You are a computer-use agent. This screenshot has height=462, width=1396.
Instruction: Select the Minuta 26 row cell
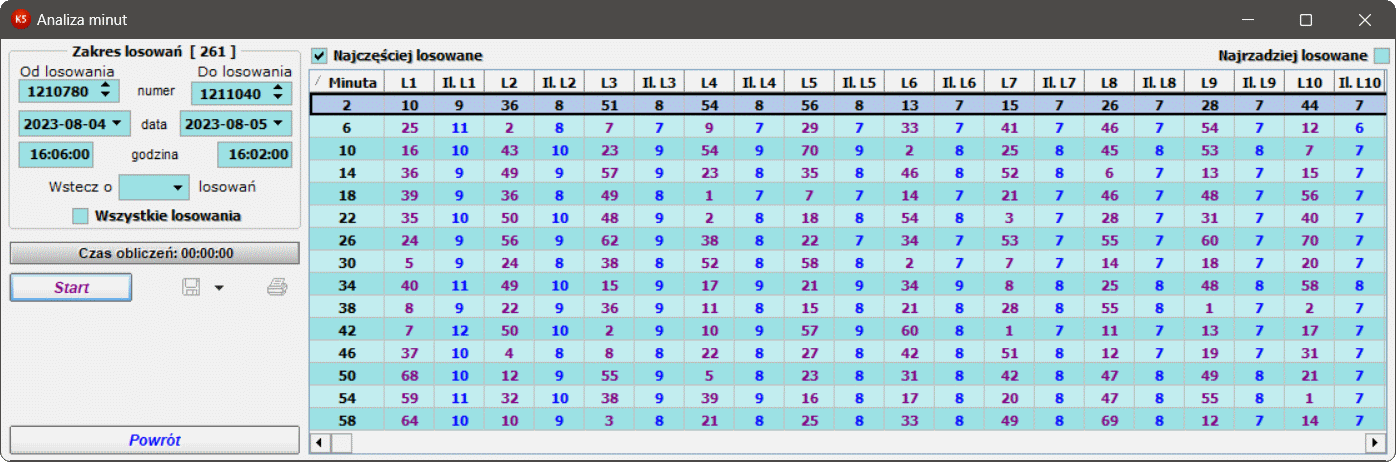(x=346, y=240)
